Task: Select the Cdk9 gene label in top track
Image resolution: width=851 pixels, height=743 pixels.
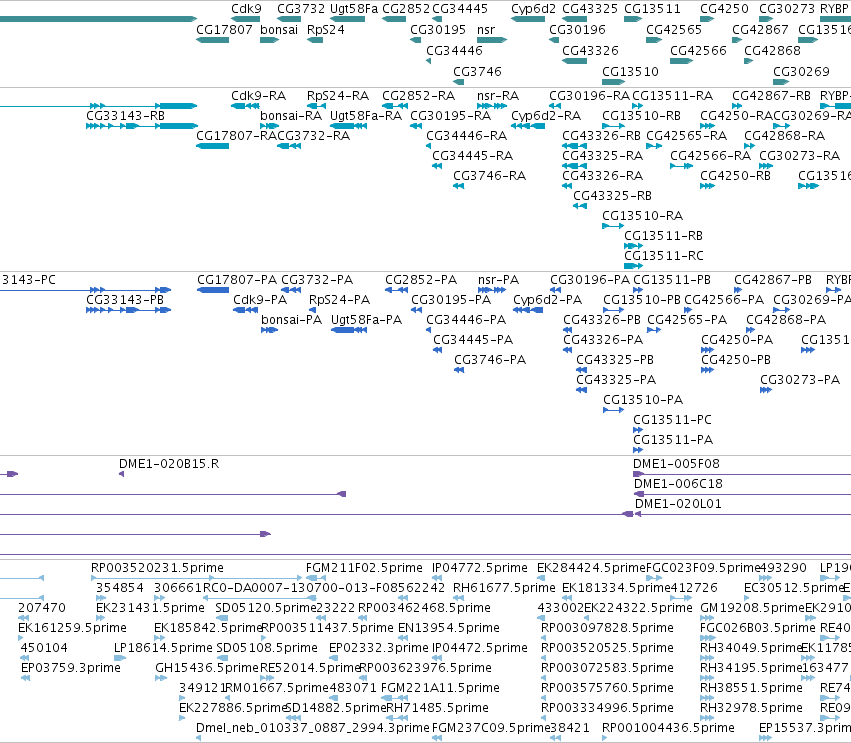Action: (x=246, y=9)
